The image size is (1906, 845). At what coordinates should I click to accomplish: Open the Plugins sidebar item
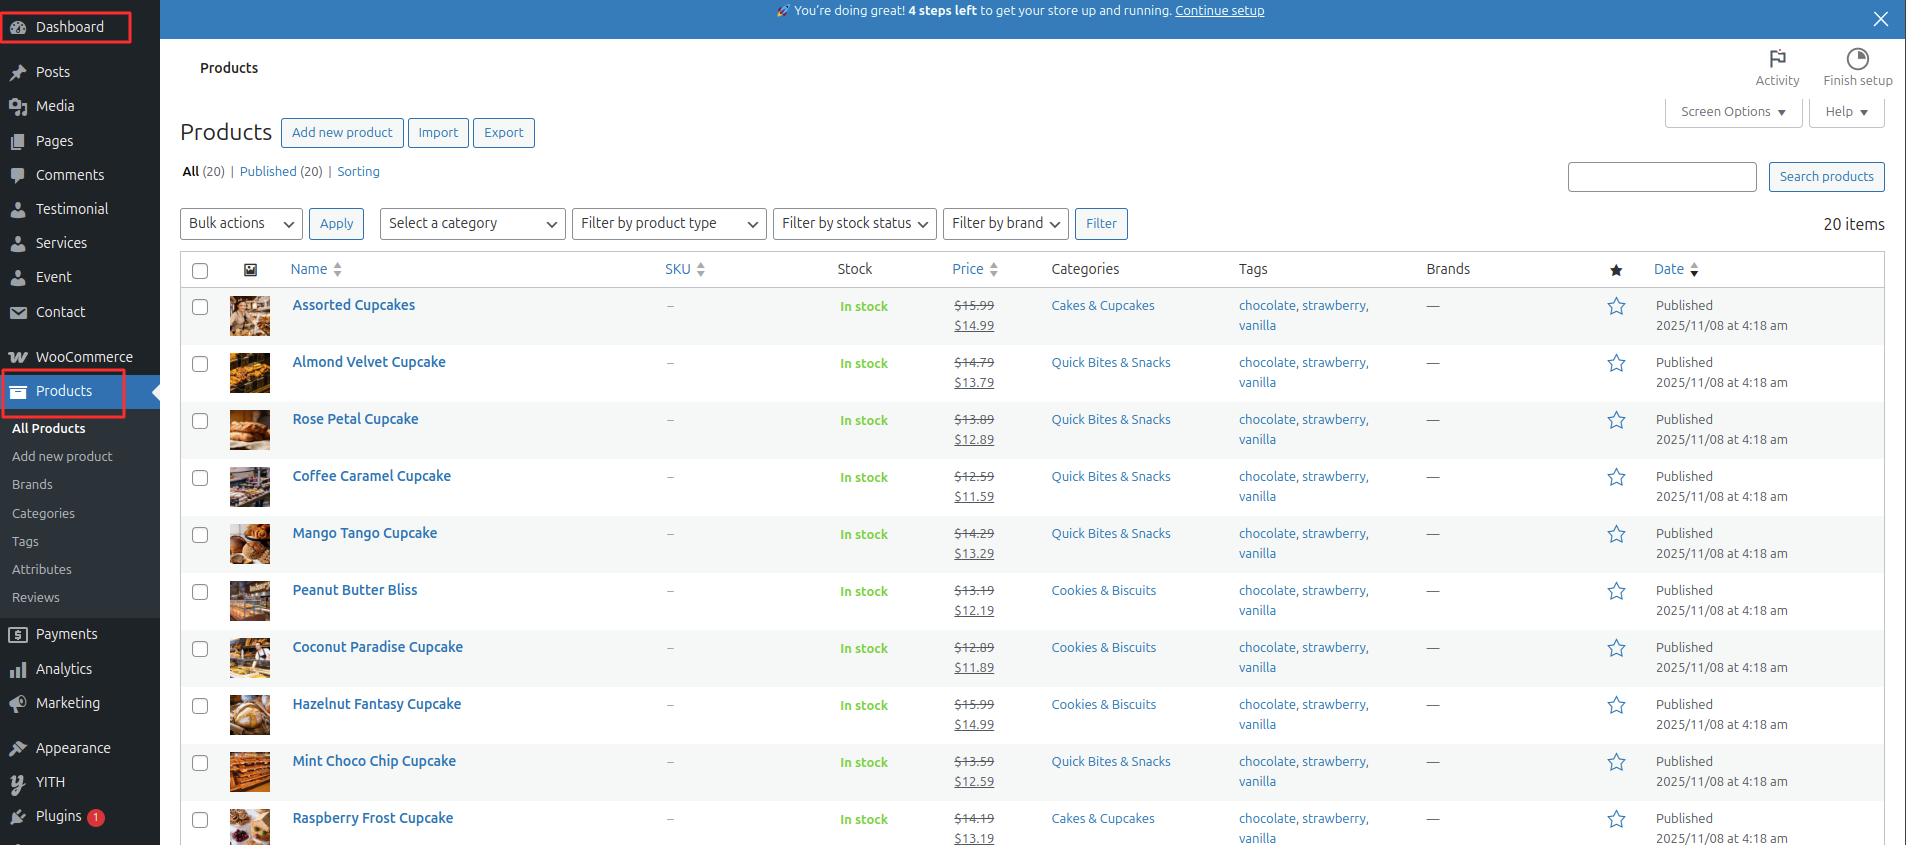pos(58,816)
